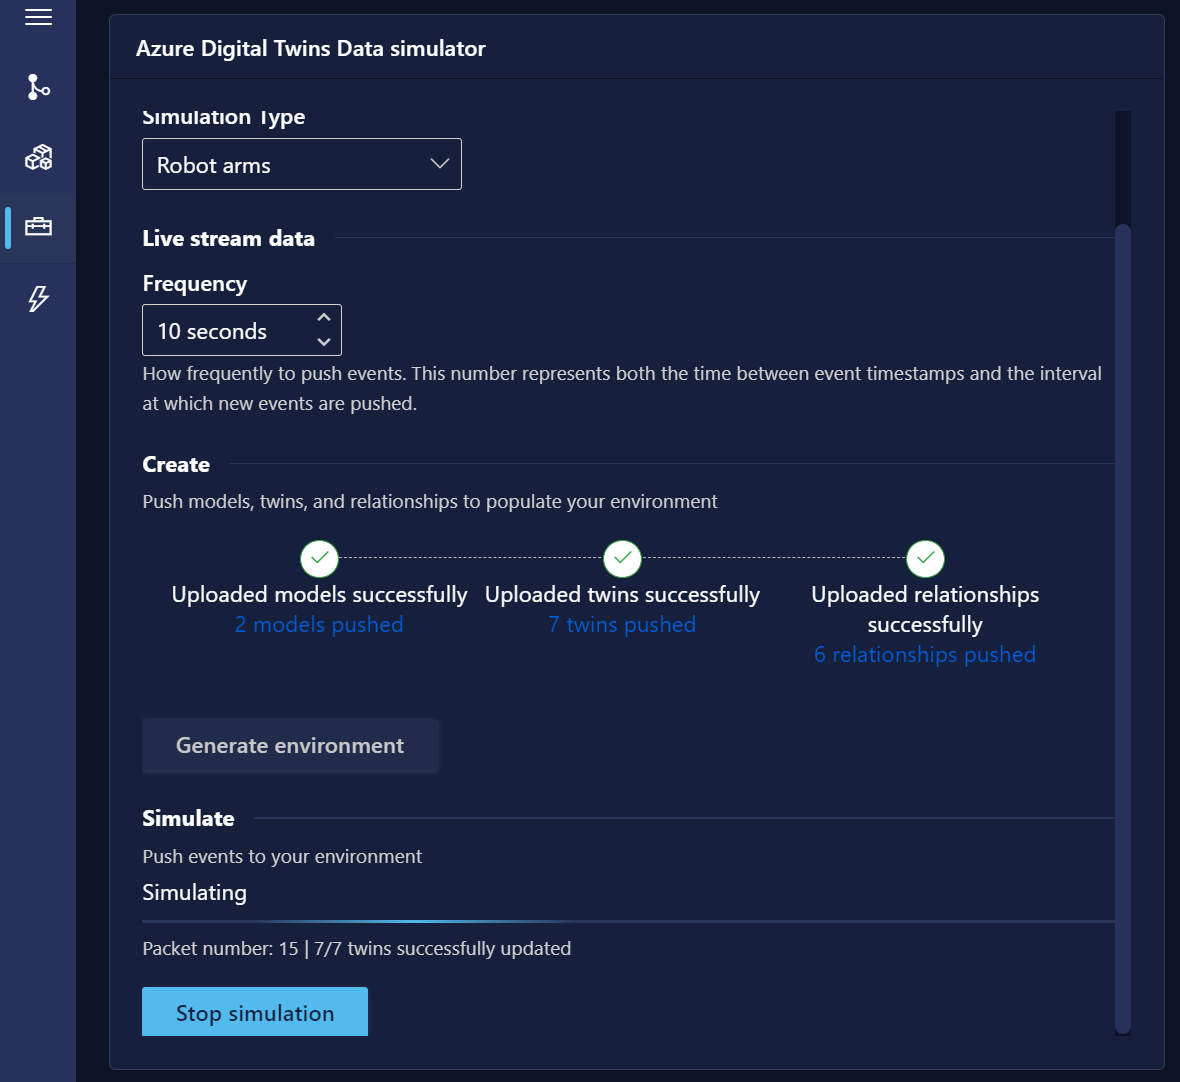Click the Live stream data heading
The height and width of the screenshot is (1082, 1180).
coord(229,239)
